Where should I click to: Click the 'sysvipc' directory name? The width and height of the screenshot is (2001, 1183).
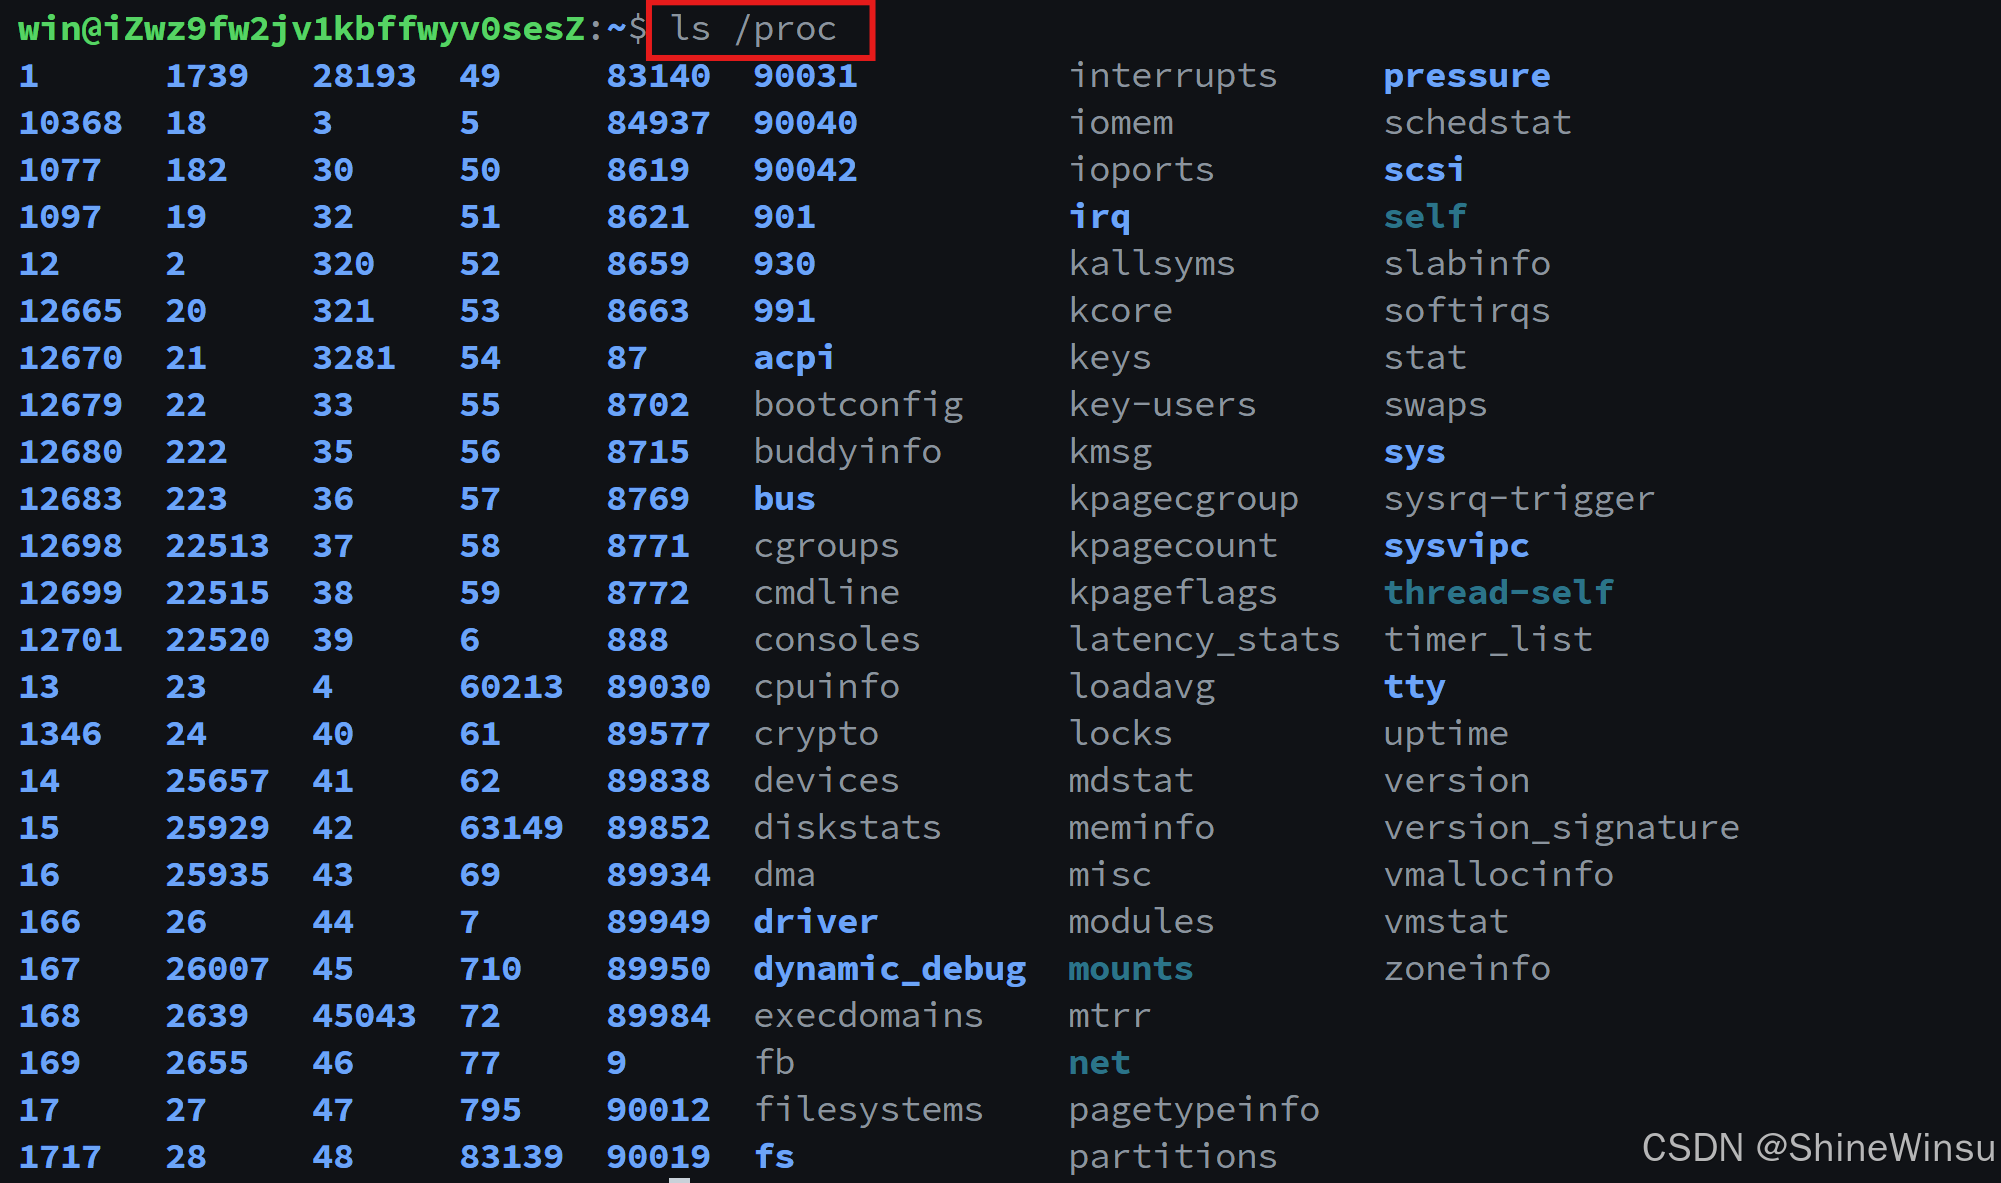tap(1456, 546)
